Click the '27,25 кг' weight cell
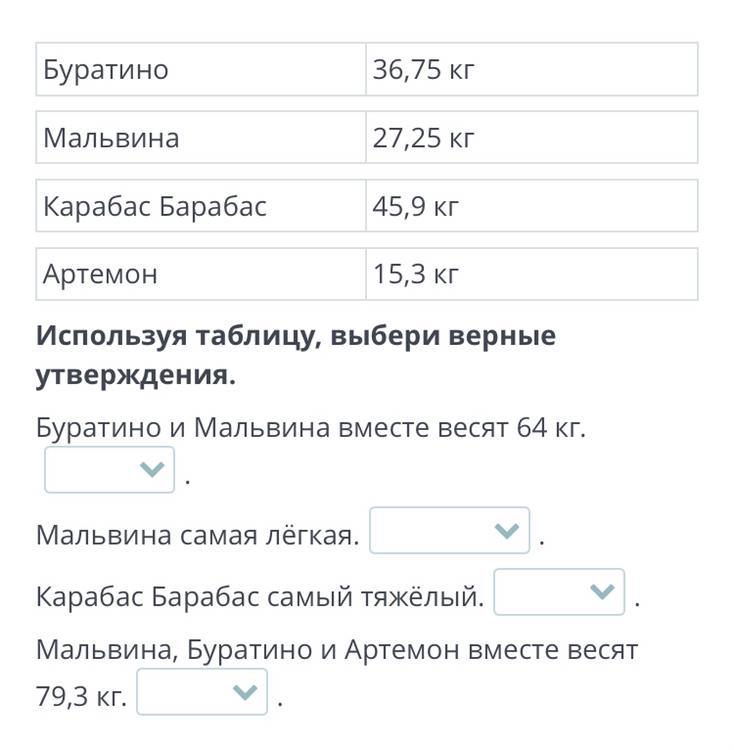 point(531,137)
